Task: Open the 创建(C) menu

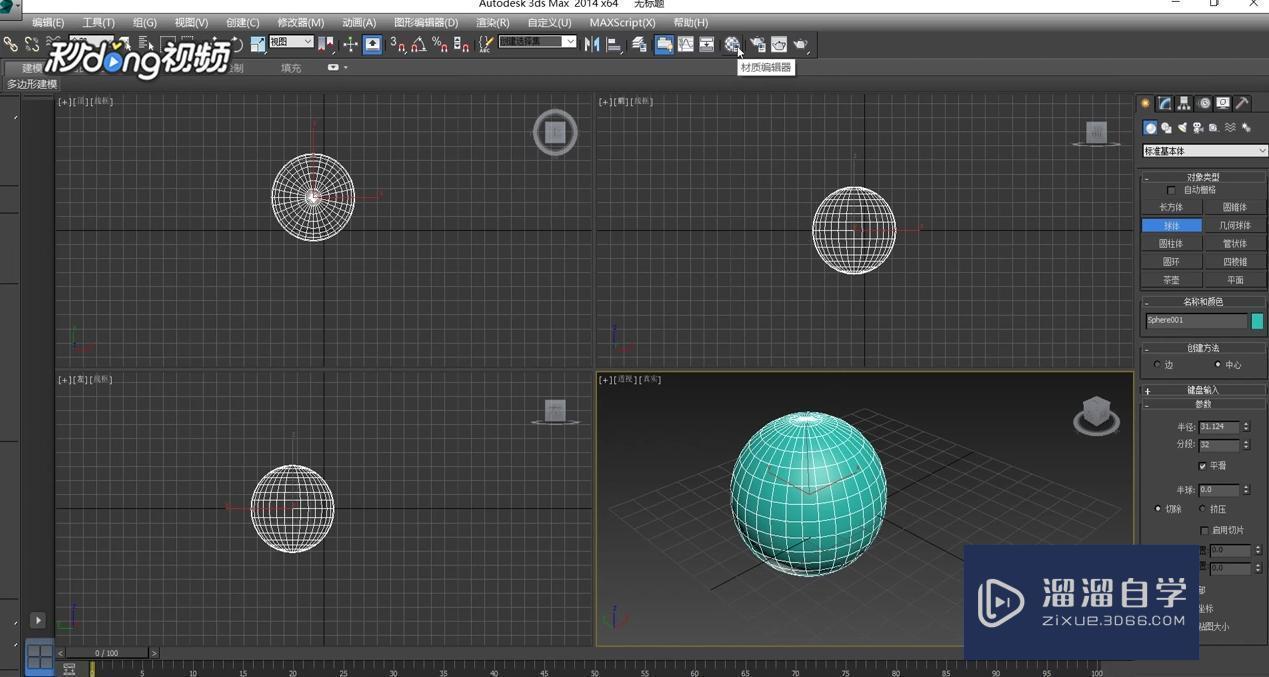Action: [x=242, y=22]
